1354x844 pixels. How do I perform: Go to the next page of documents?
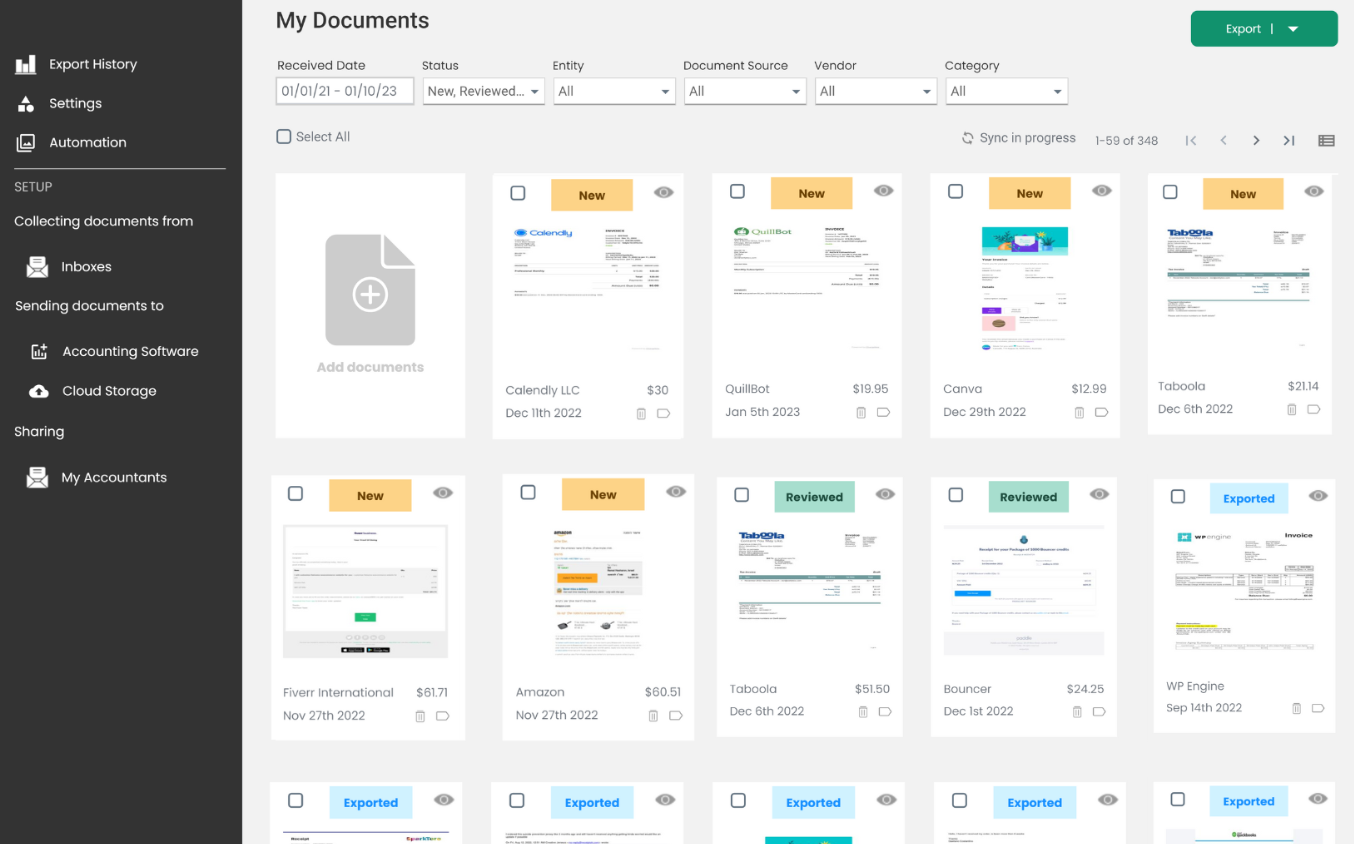1256,141
